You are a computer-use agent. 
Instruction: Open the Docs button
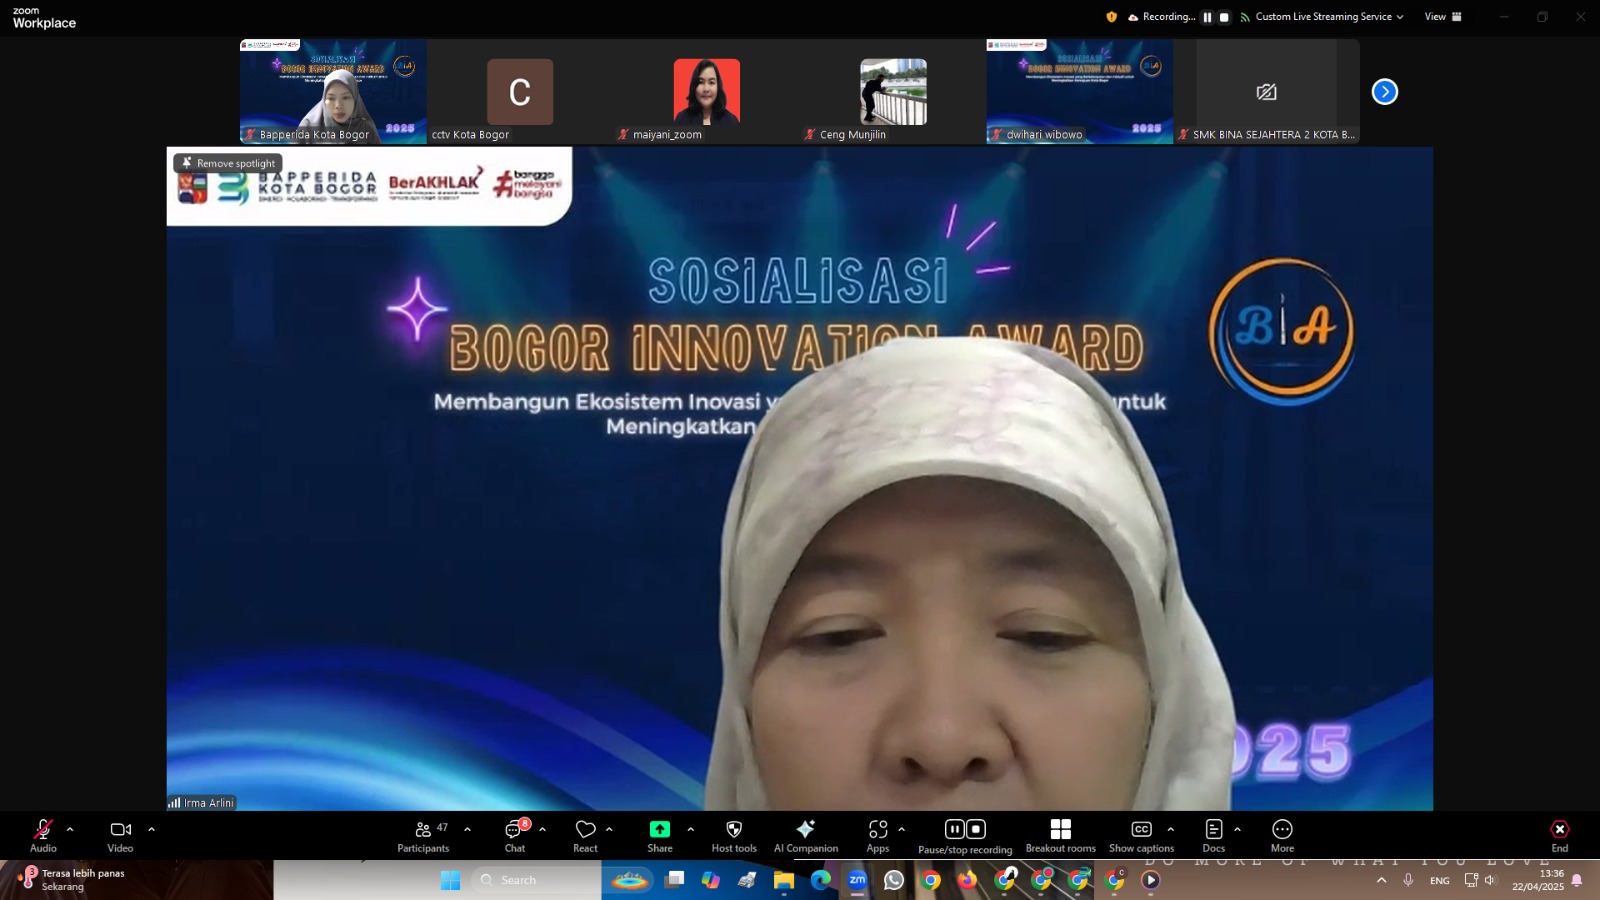tap(1214, 836)
